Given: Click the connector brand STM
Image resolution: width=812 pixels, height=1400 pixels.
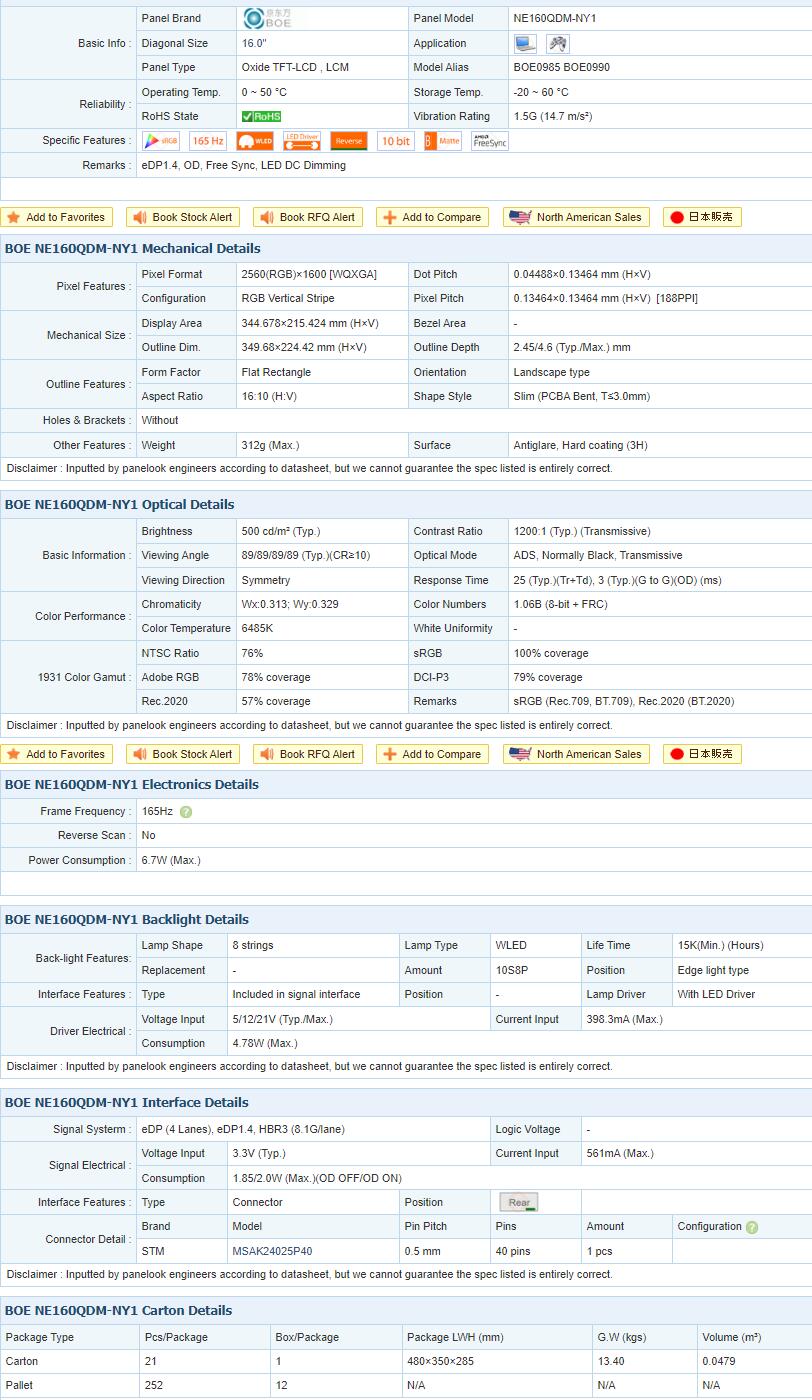Looking at the screenshot, I should (153, 1251).
